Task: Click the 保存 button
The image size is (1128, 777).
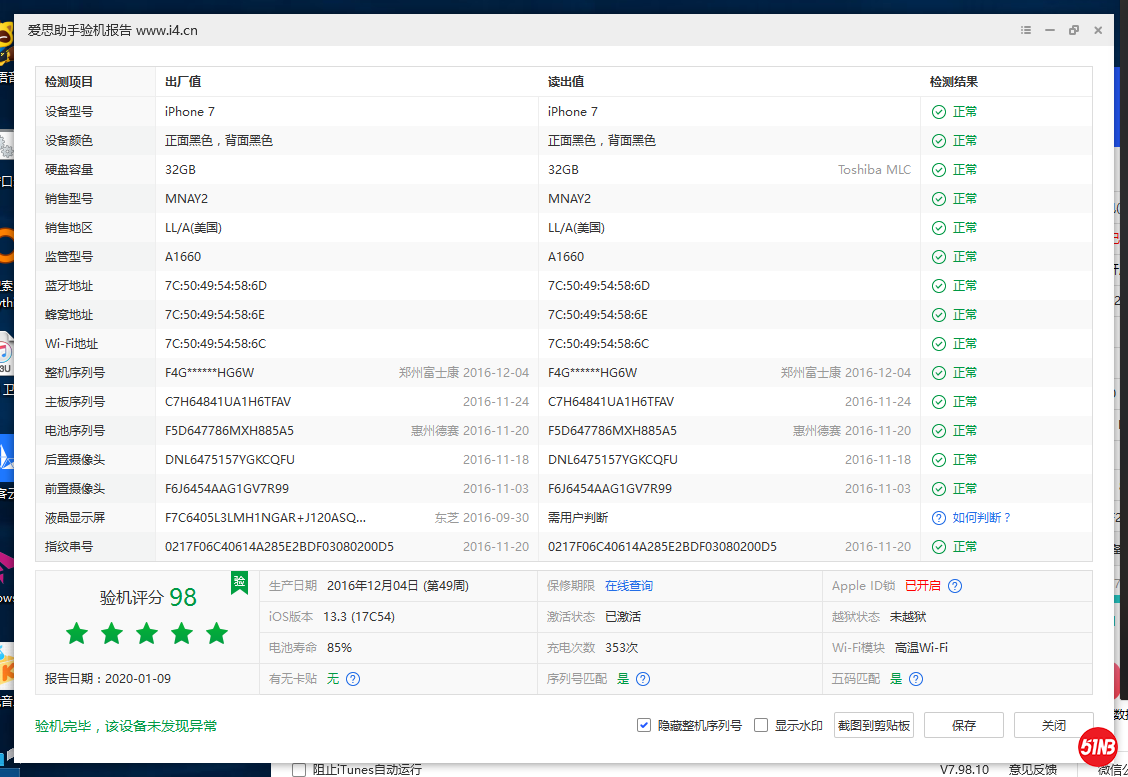Action: point(963,725)
